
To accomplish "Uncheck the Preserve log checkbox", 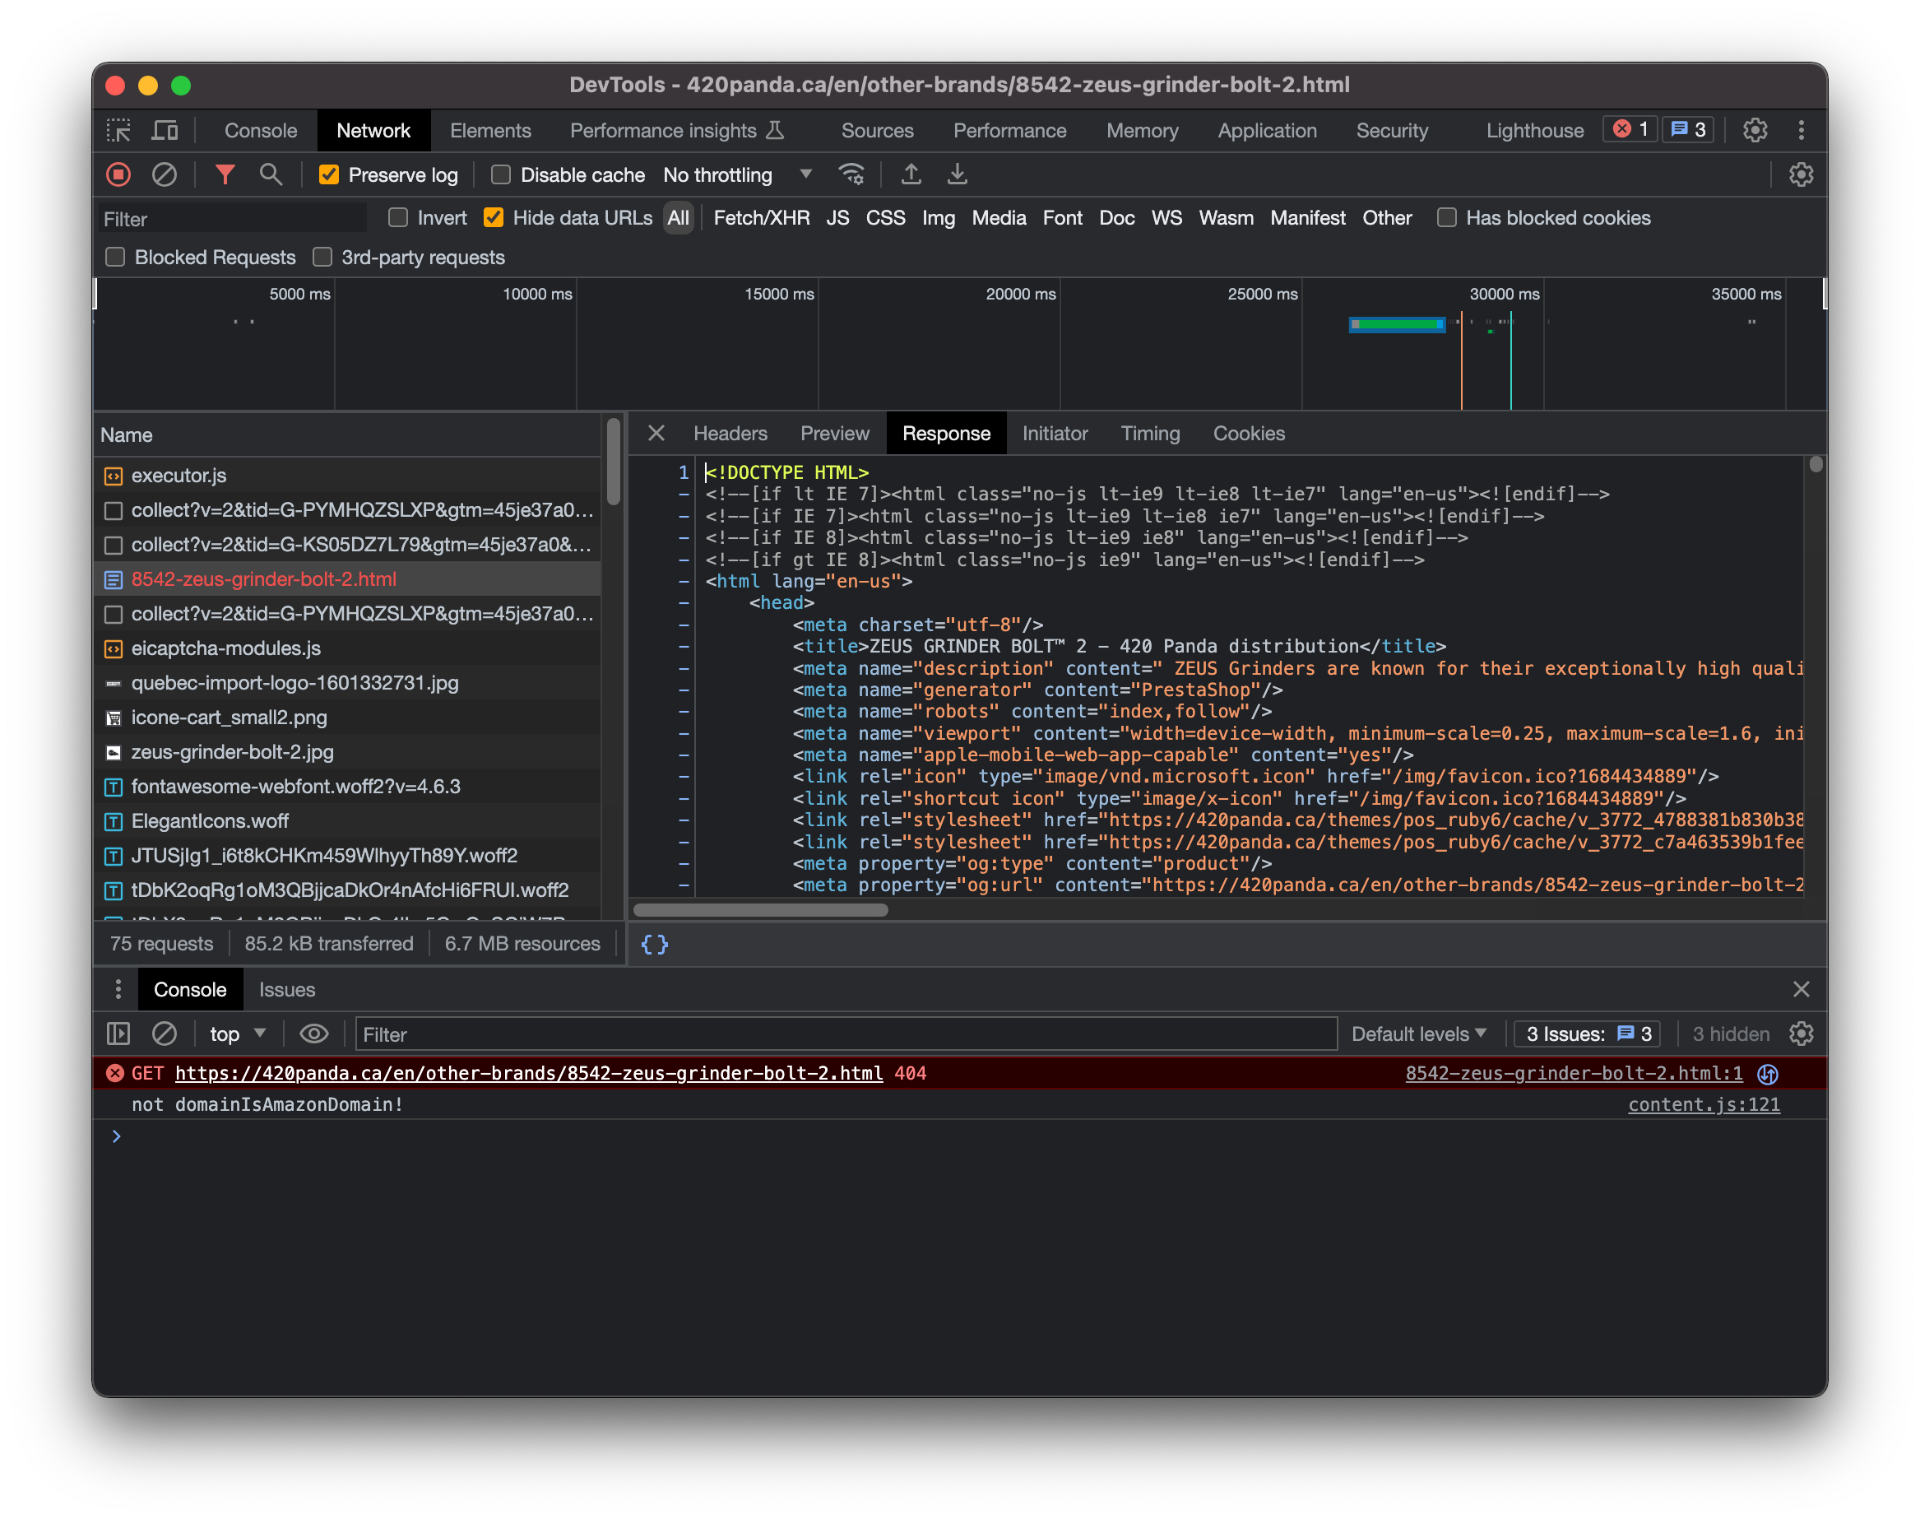I will pos(329,175).
